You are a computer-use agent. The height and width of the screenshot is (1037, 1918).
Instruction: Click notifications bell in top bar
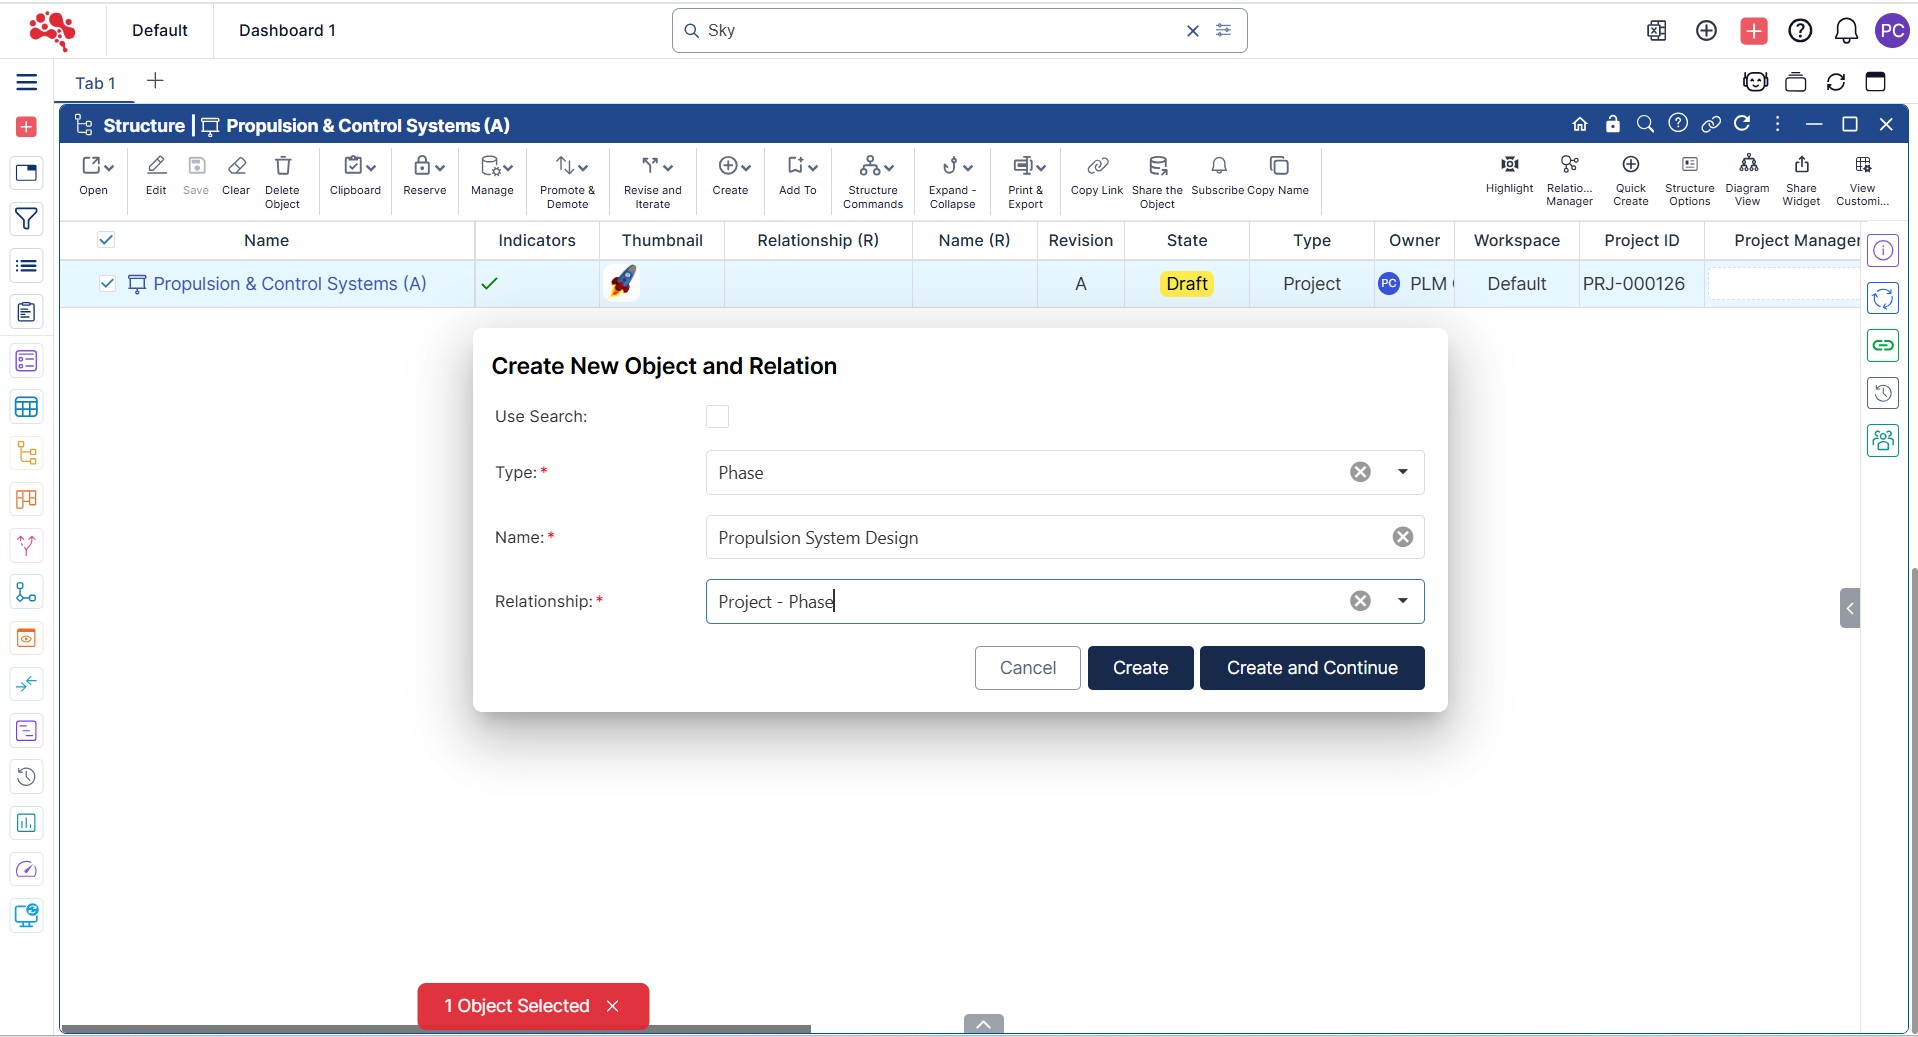(x=1845, y=31)
